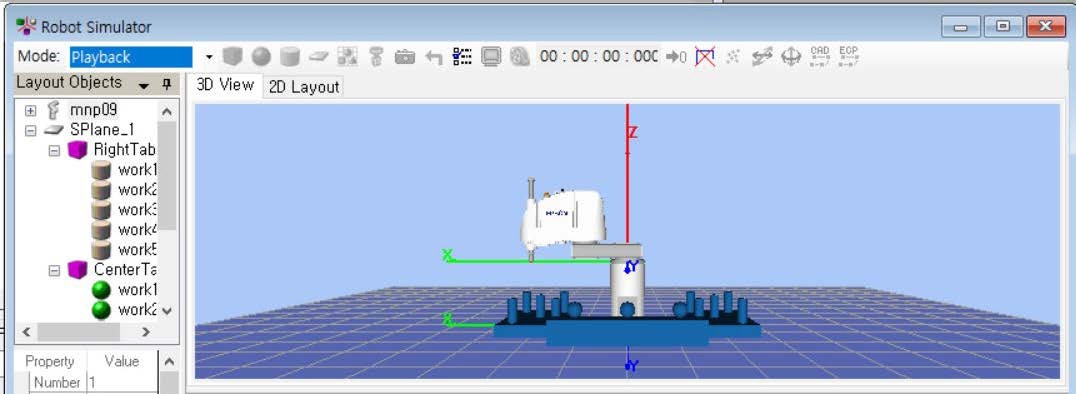Collapse the CenterTable tree node
1076x394 pixels.
point(54,270)
